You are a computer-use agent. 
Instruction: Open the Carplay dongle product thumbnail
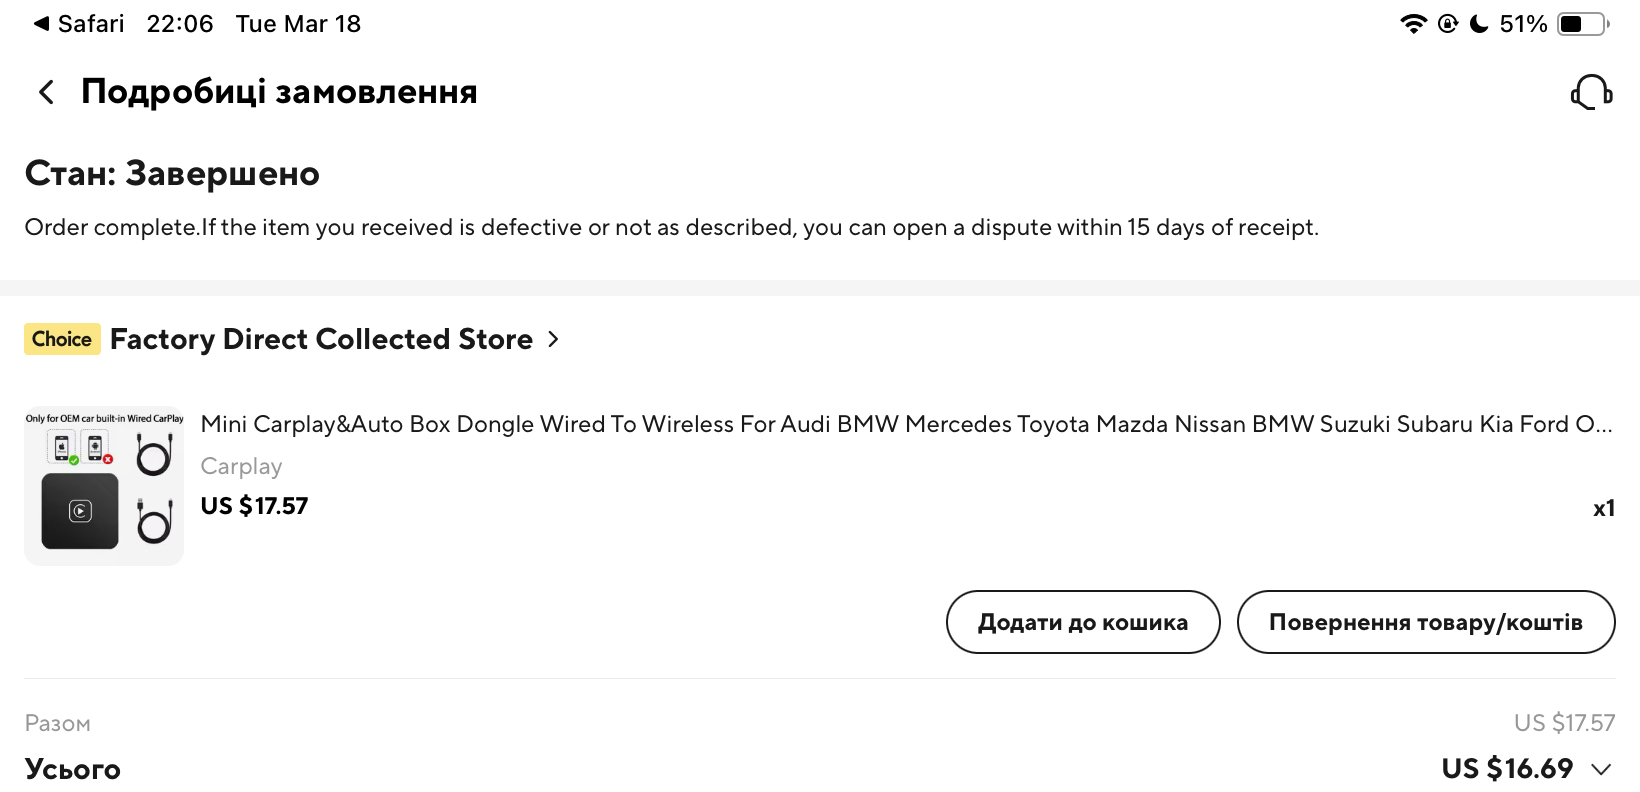pyautogui.click(x=104, y=486)
